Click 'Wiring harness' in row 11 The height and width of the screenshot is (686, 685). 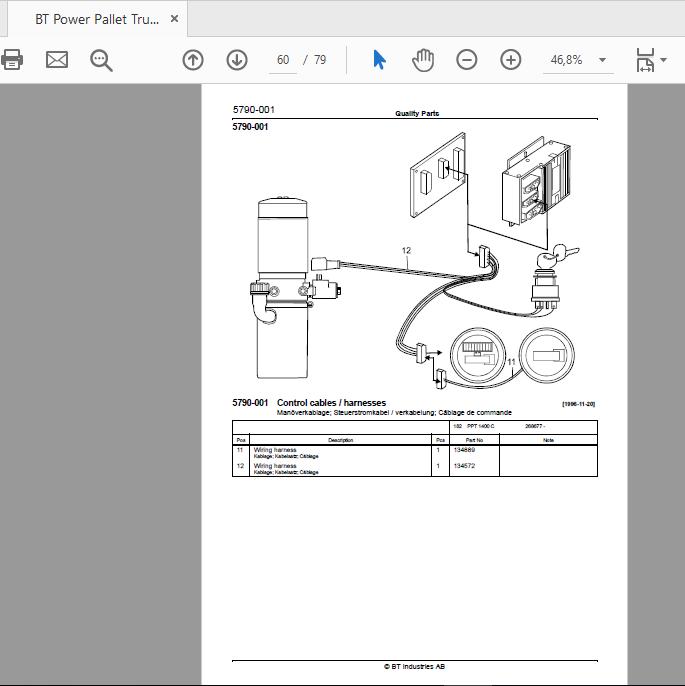pos(275,450)
